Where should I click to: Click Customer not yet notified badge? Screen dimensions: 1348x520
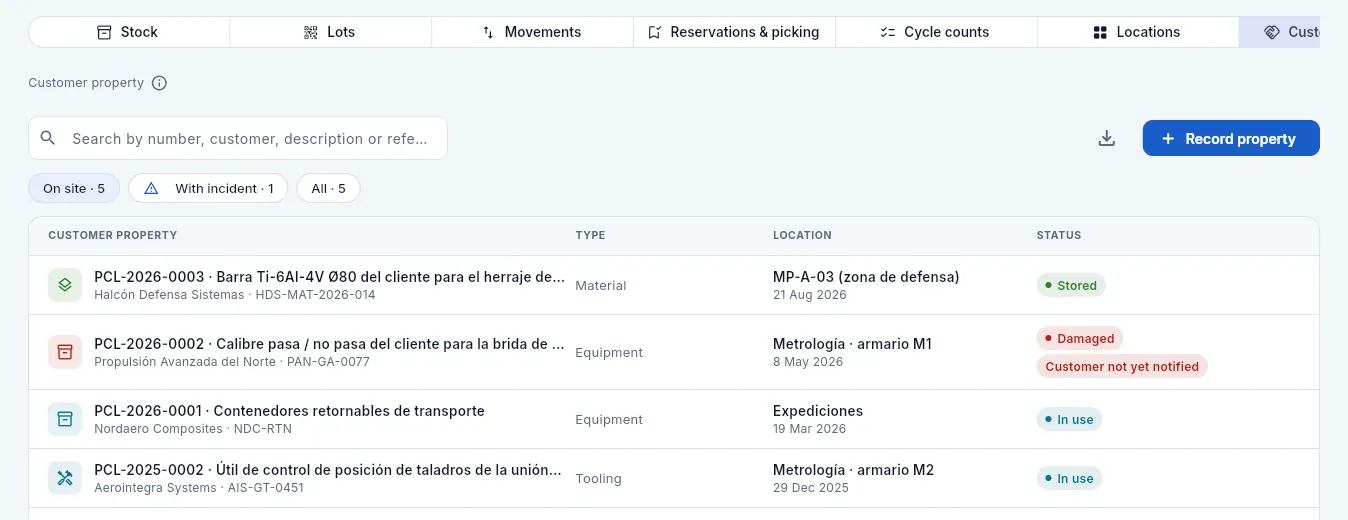(x=1122, y=366)
